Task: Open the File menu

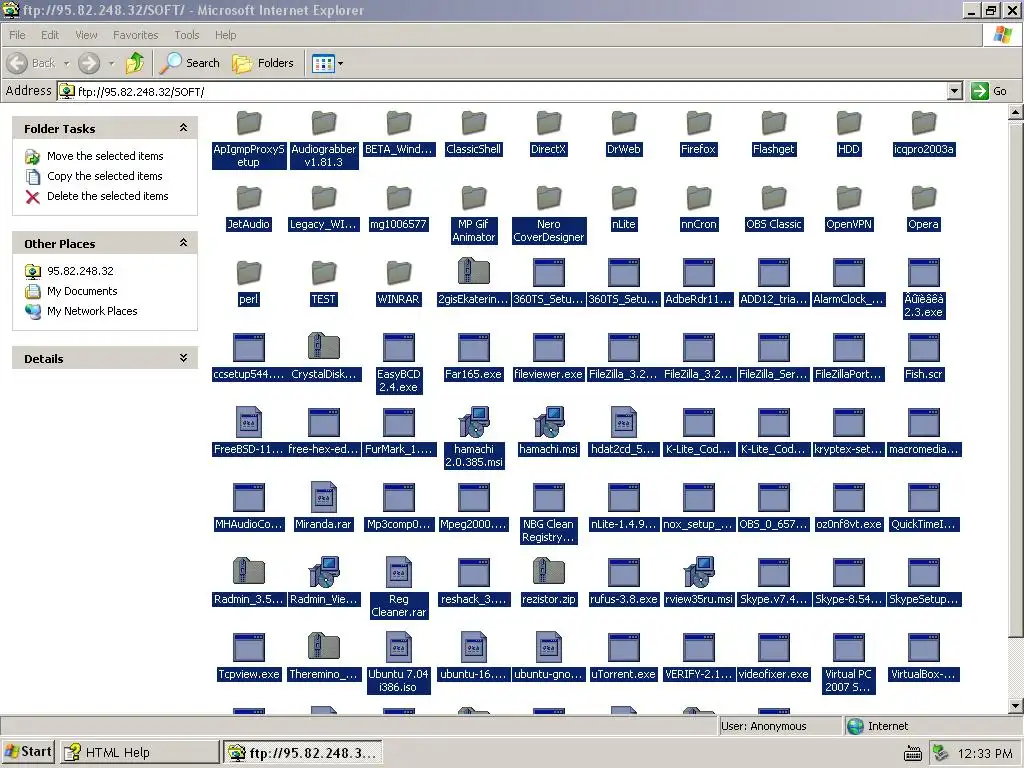Action: (x=18, y=35)
